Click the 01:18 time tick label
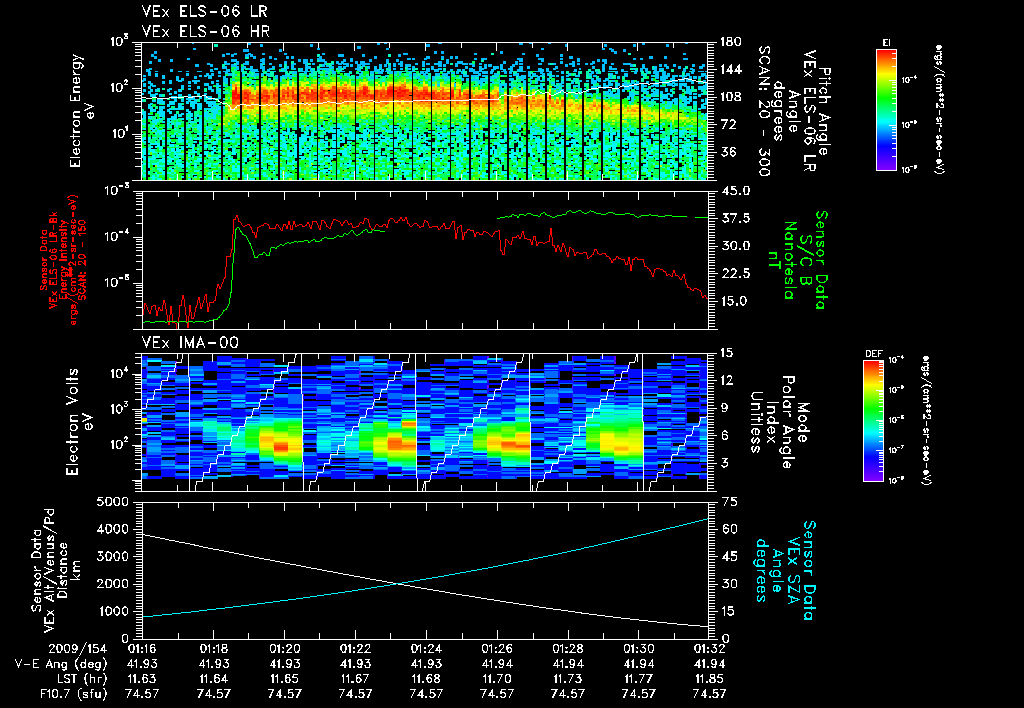 [214, 649]
